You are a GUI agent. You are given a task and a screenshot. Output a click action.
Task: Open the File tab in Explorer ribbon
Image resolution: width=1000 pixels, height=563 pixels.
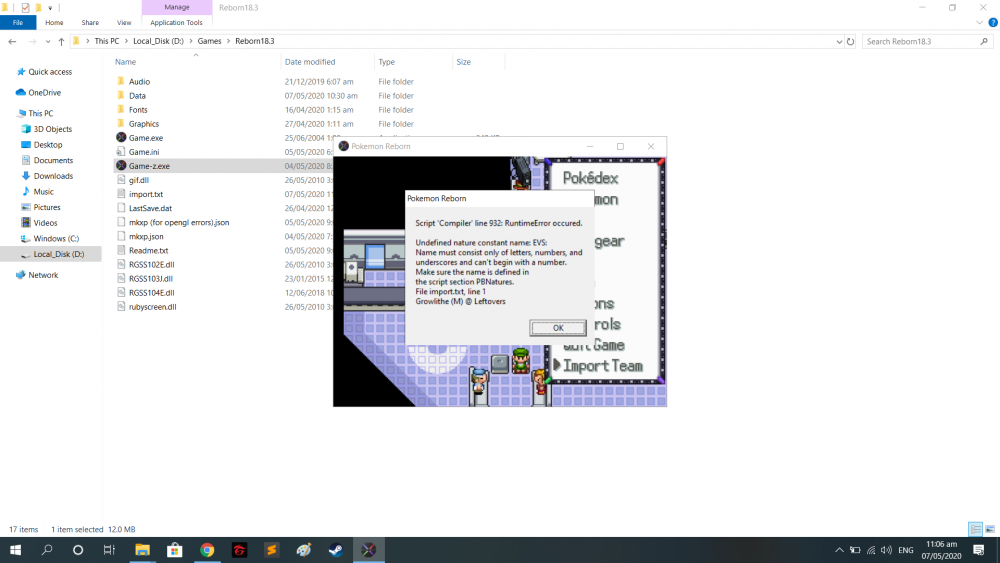(18, 22)
